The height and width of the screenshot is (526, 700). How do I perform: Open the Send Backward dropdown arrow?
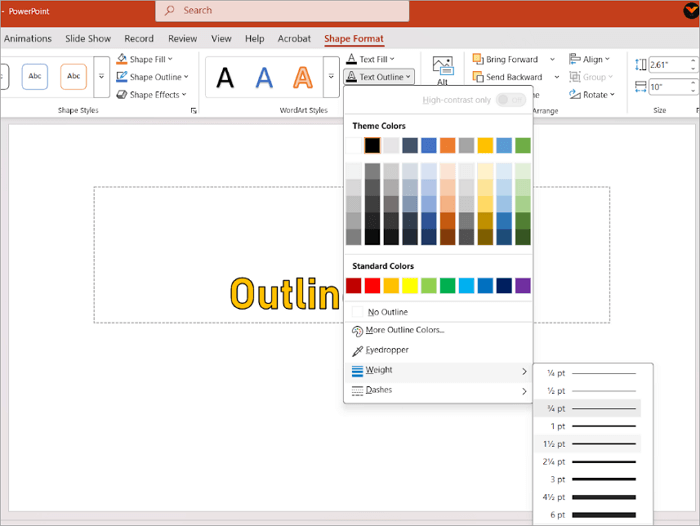[557, 77]
